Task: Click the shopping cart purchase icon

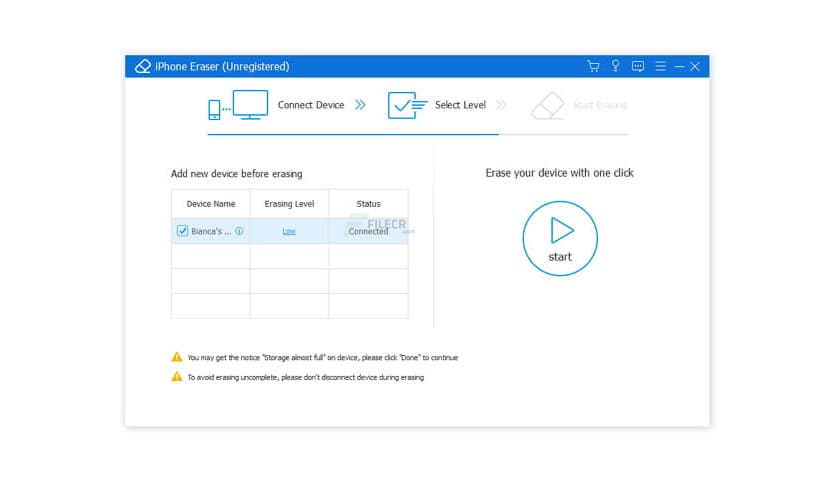Action: click(x=593, y=66)
